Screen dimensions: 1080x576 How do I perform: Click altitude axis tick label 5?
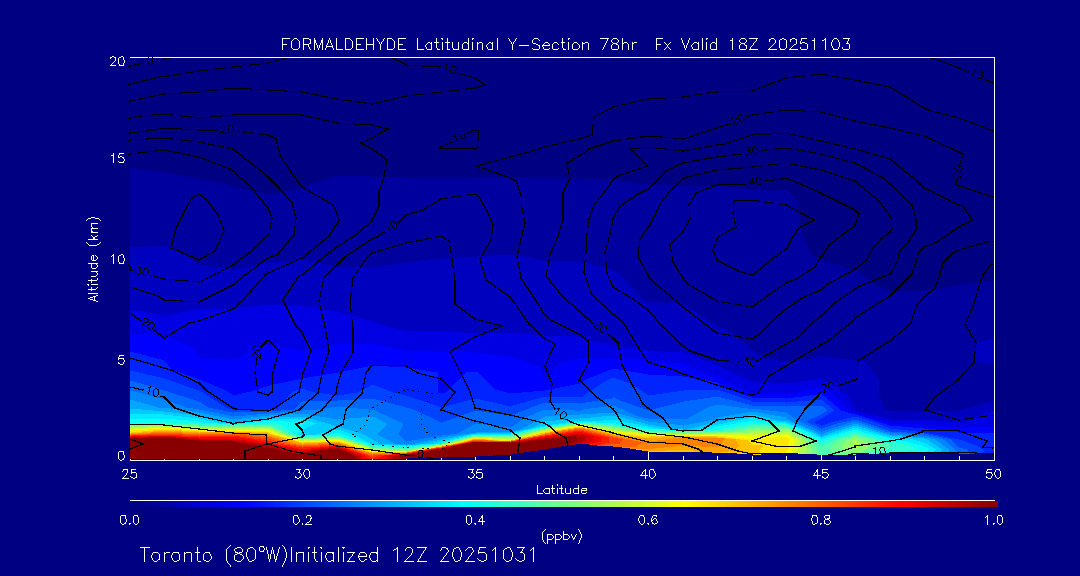(x=121, y=359)
